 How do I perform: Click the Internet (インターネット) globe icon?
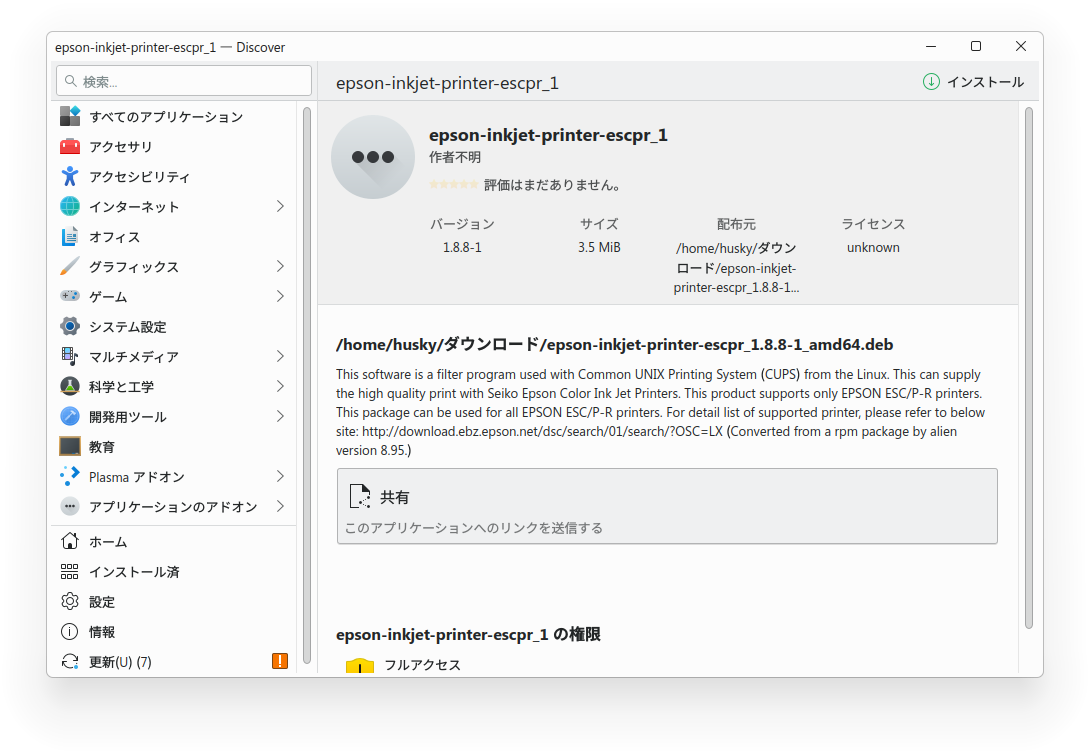coord(70,207)
